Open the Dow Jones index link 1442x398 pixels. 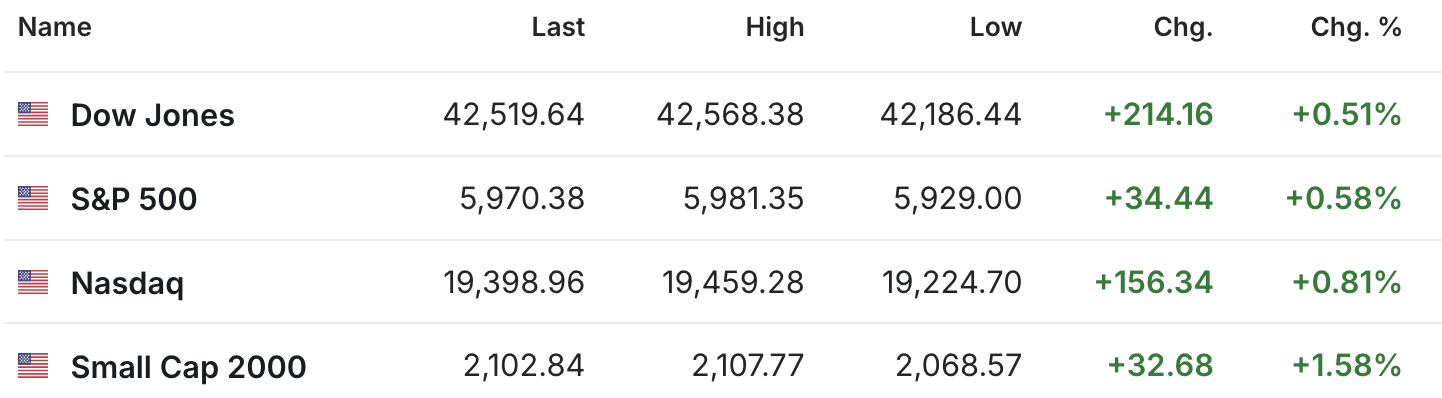(153, 115)
